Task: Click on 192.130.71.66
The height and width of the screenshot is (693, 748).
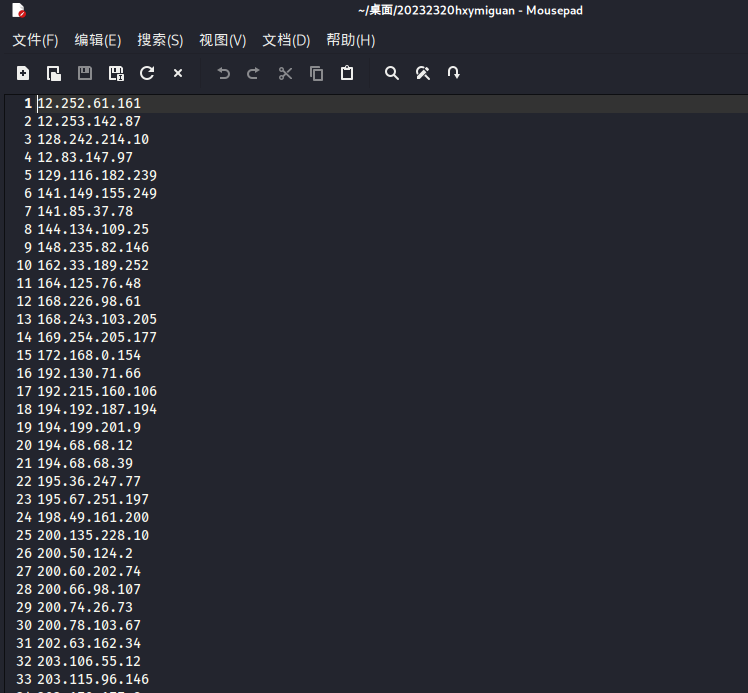Action: [x=89, y=373]
